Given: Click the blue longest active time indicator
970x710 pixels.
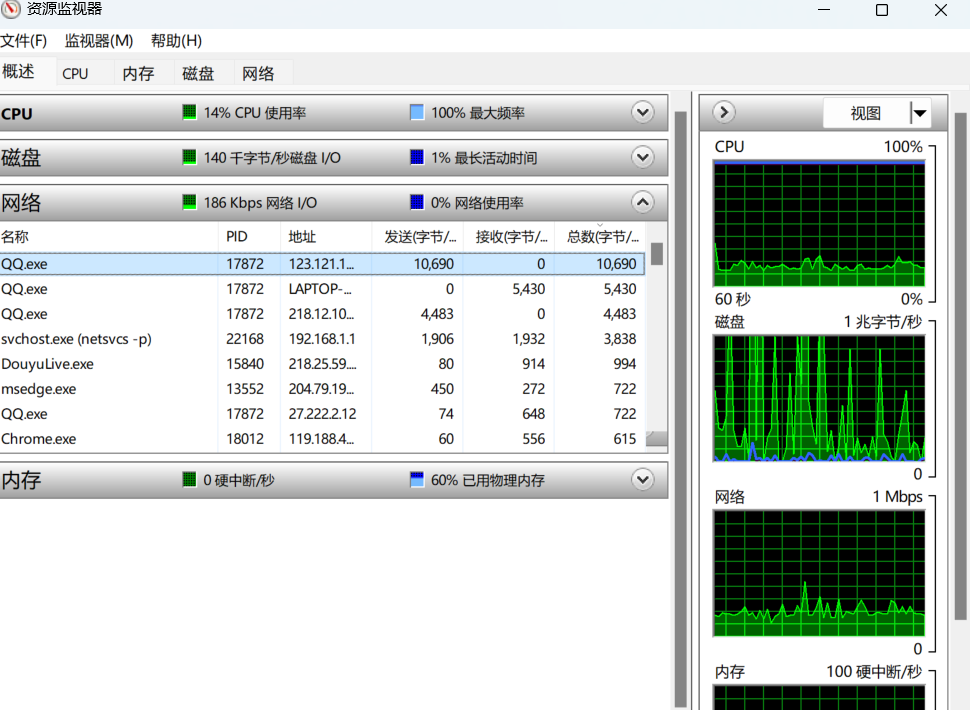Looking at the screenshot, I should tap(417, 157).
